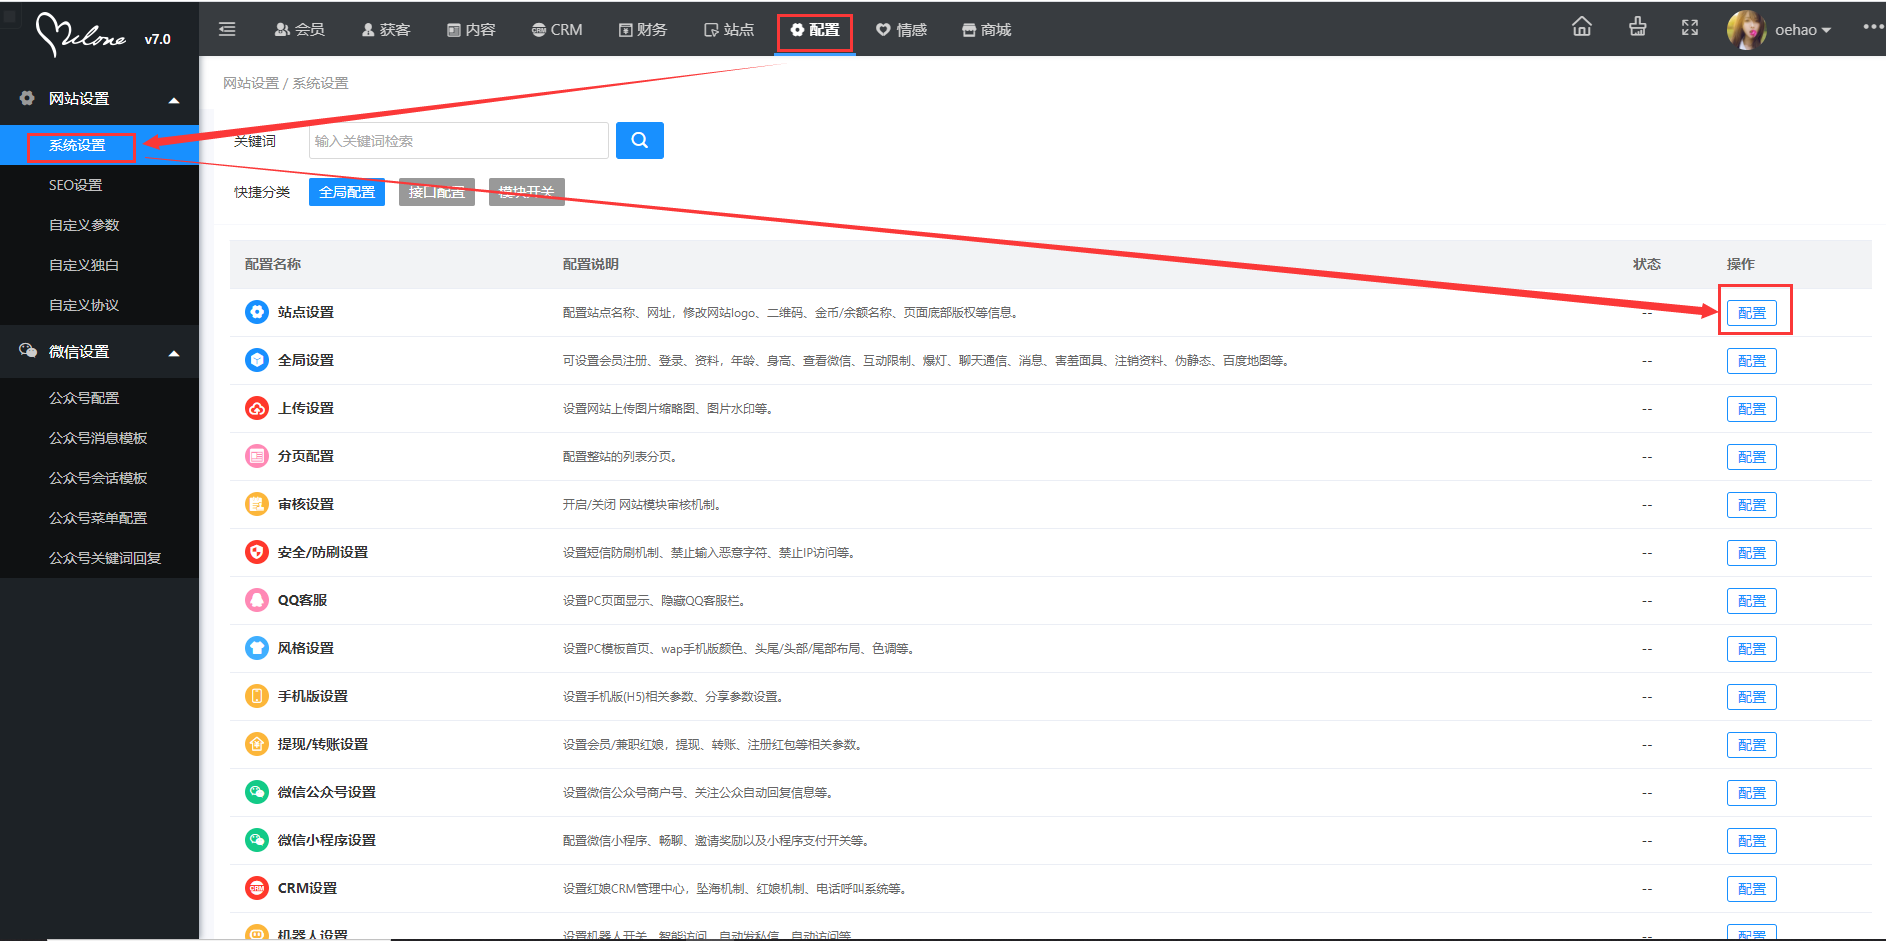Select the 配置 top menu
The height and width of the screenshot is (941, 1886).
pos(815,30)
